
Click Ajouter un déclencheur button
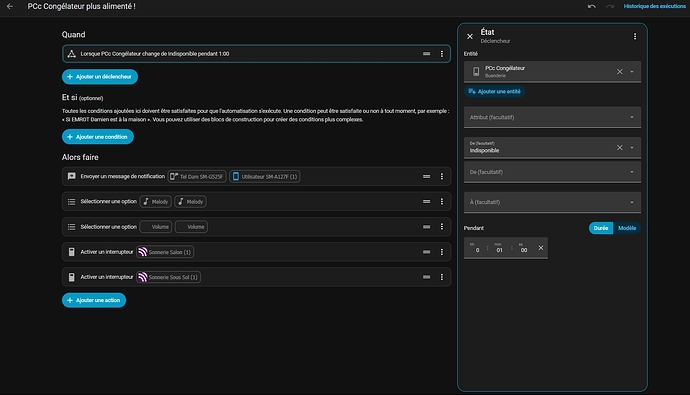click(100, 77)
